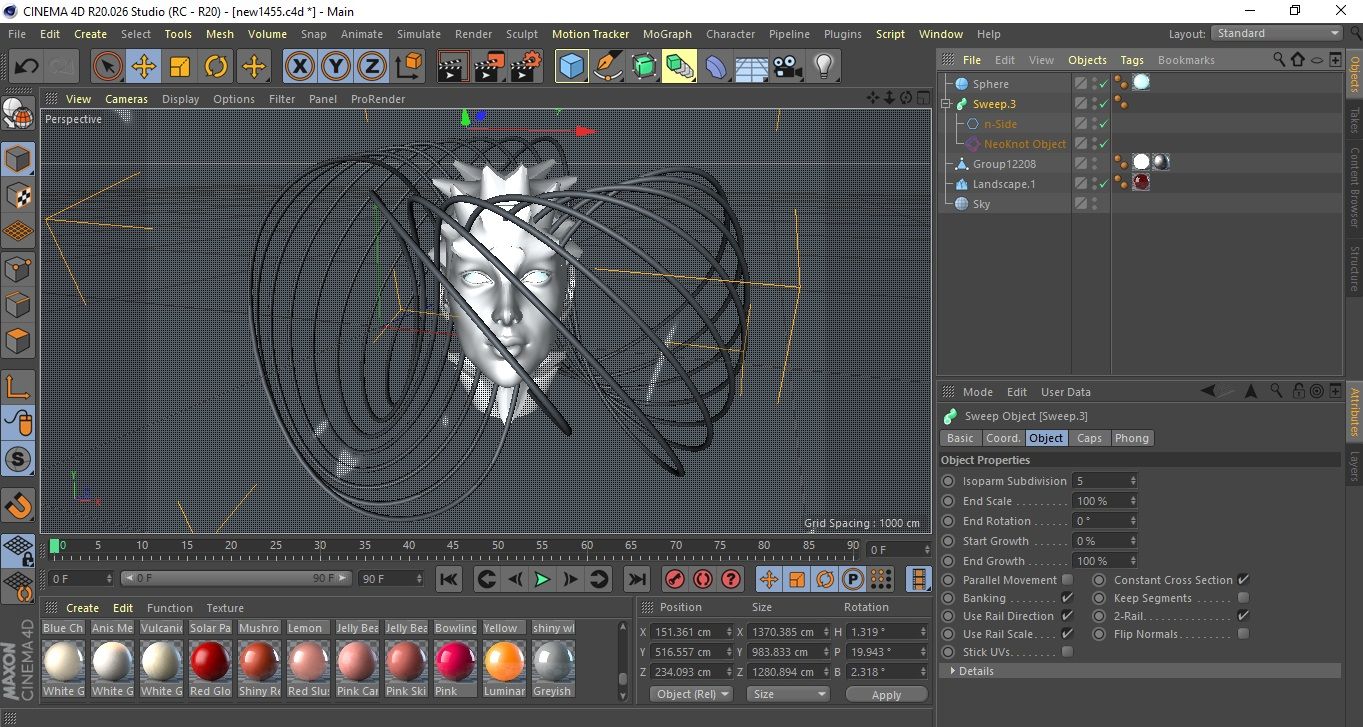Select the Landscape.1 object in the Objects list
This screenshot has width=1363, height=727.
1003,184
